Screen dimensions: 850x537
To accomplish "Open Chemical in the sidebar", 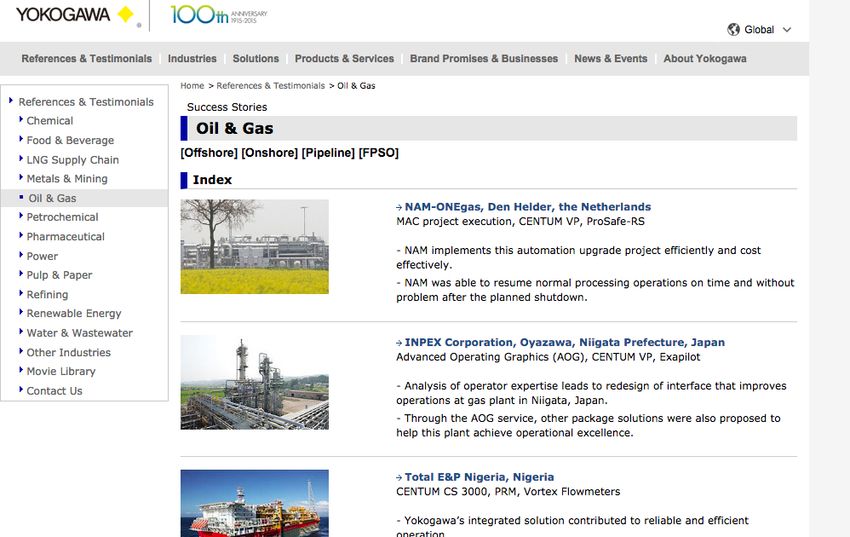I will pyautogui.click(x=50, y=121).
